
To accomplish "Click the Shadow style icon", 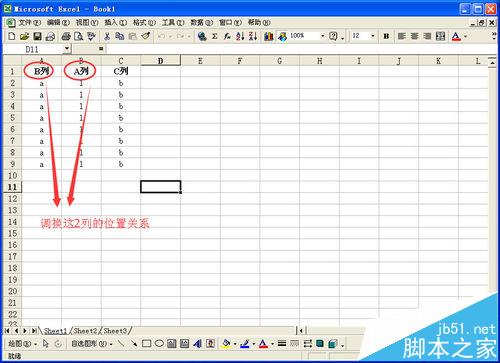I will coord(320,344).
